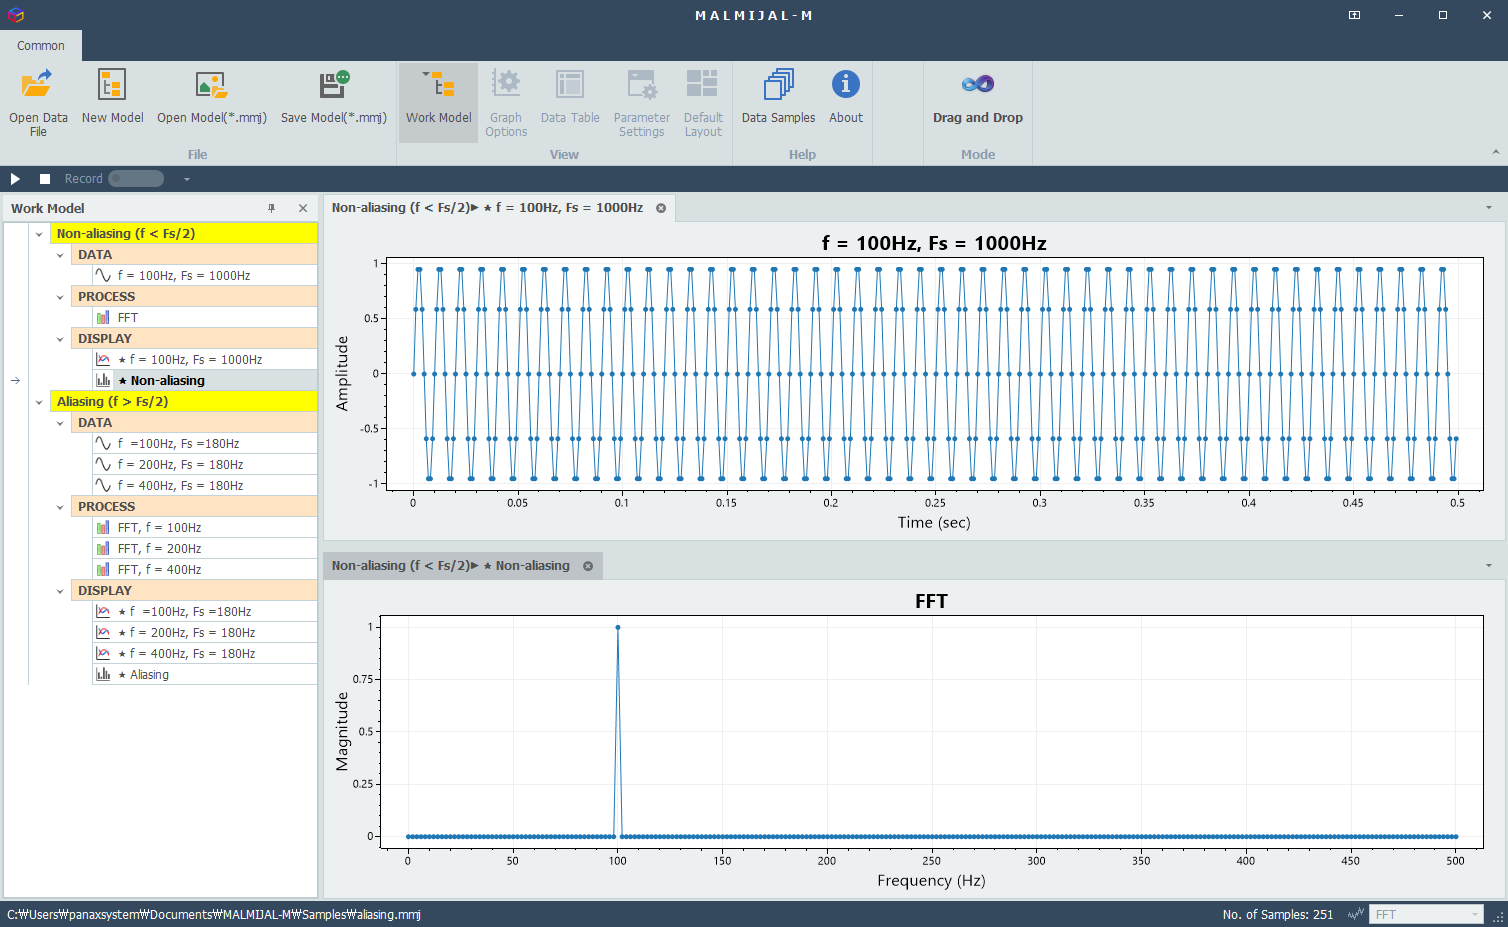Open bottom graph pane tab list dropdown
This screenshot has height=927, width=1508.
tap(1489, 566)
